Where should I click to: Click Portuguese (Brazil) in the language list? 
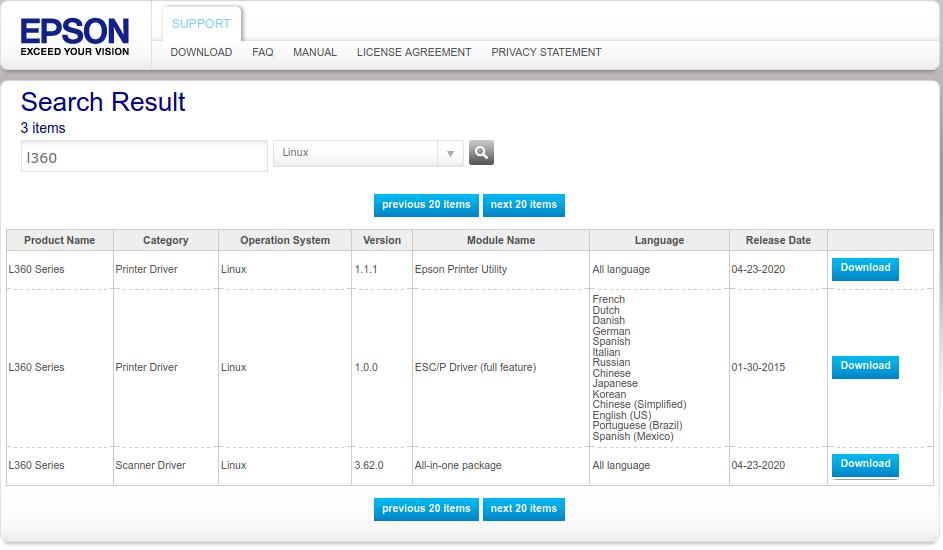pyautogui.click(x=637, y=426)
